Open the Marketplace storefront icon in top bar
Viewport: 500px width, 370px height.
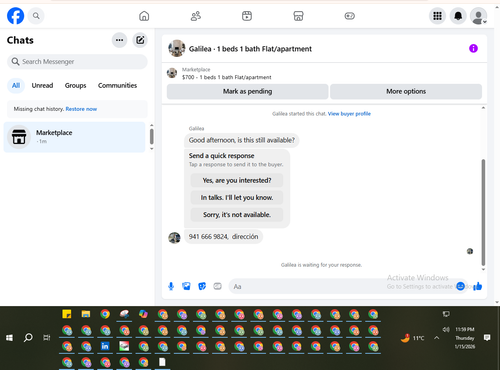(x=298, y=16)
